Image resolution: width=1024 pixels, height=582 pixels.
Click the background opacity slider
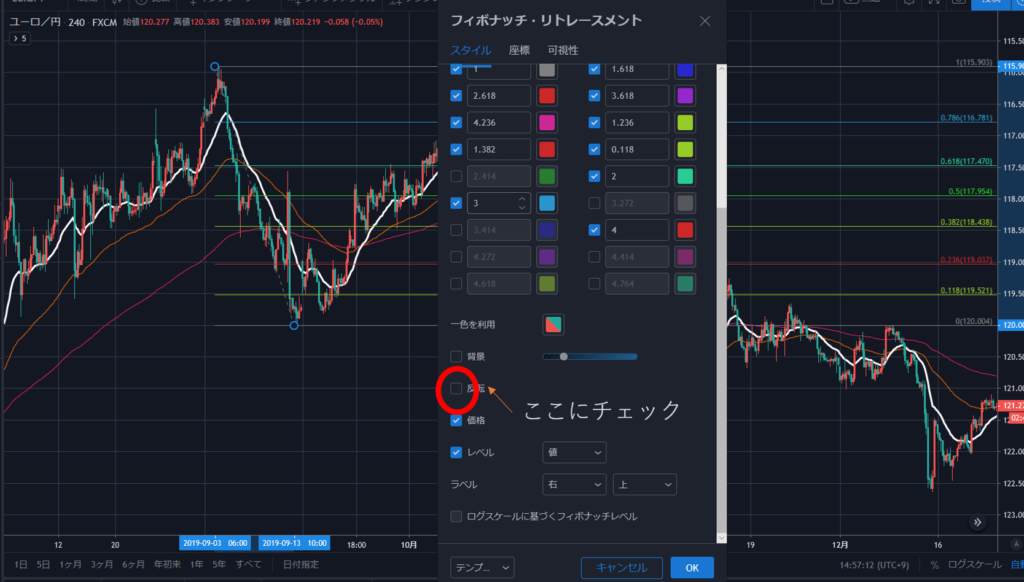589,356
